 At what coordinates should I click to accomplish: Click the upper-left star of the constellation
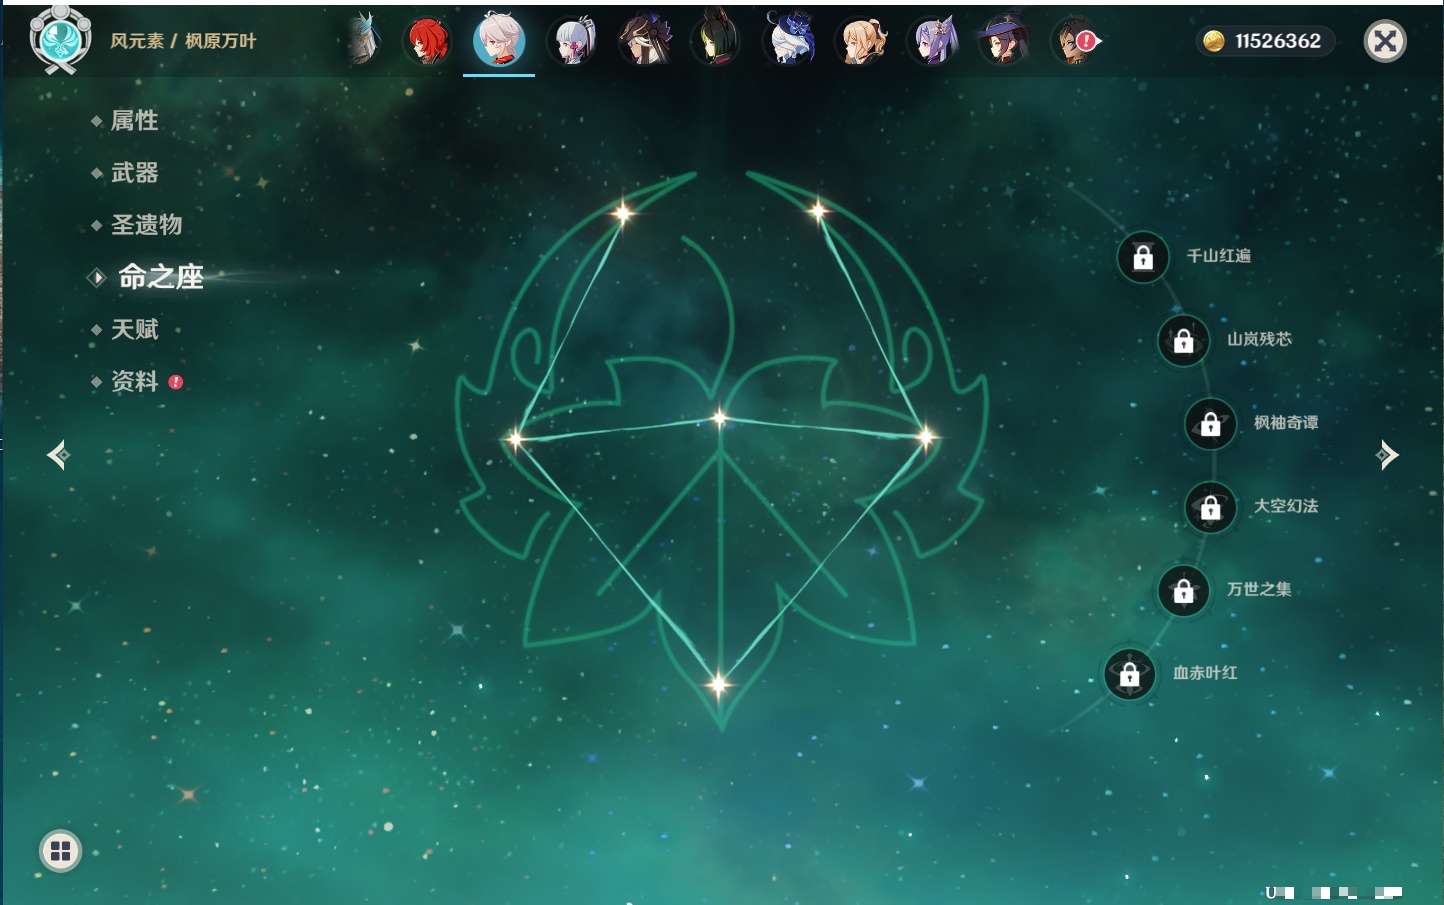624,212
